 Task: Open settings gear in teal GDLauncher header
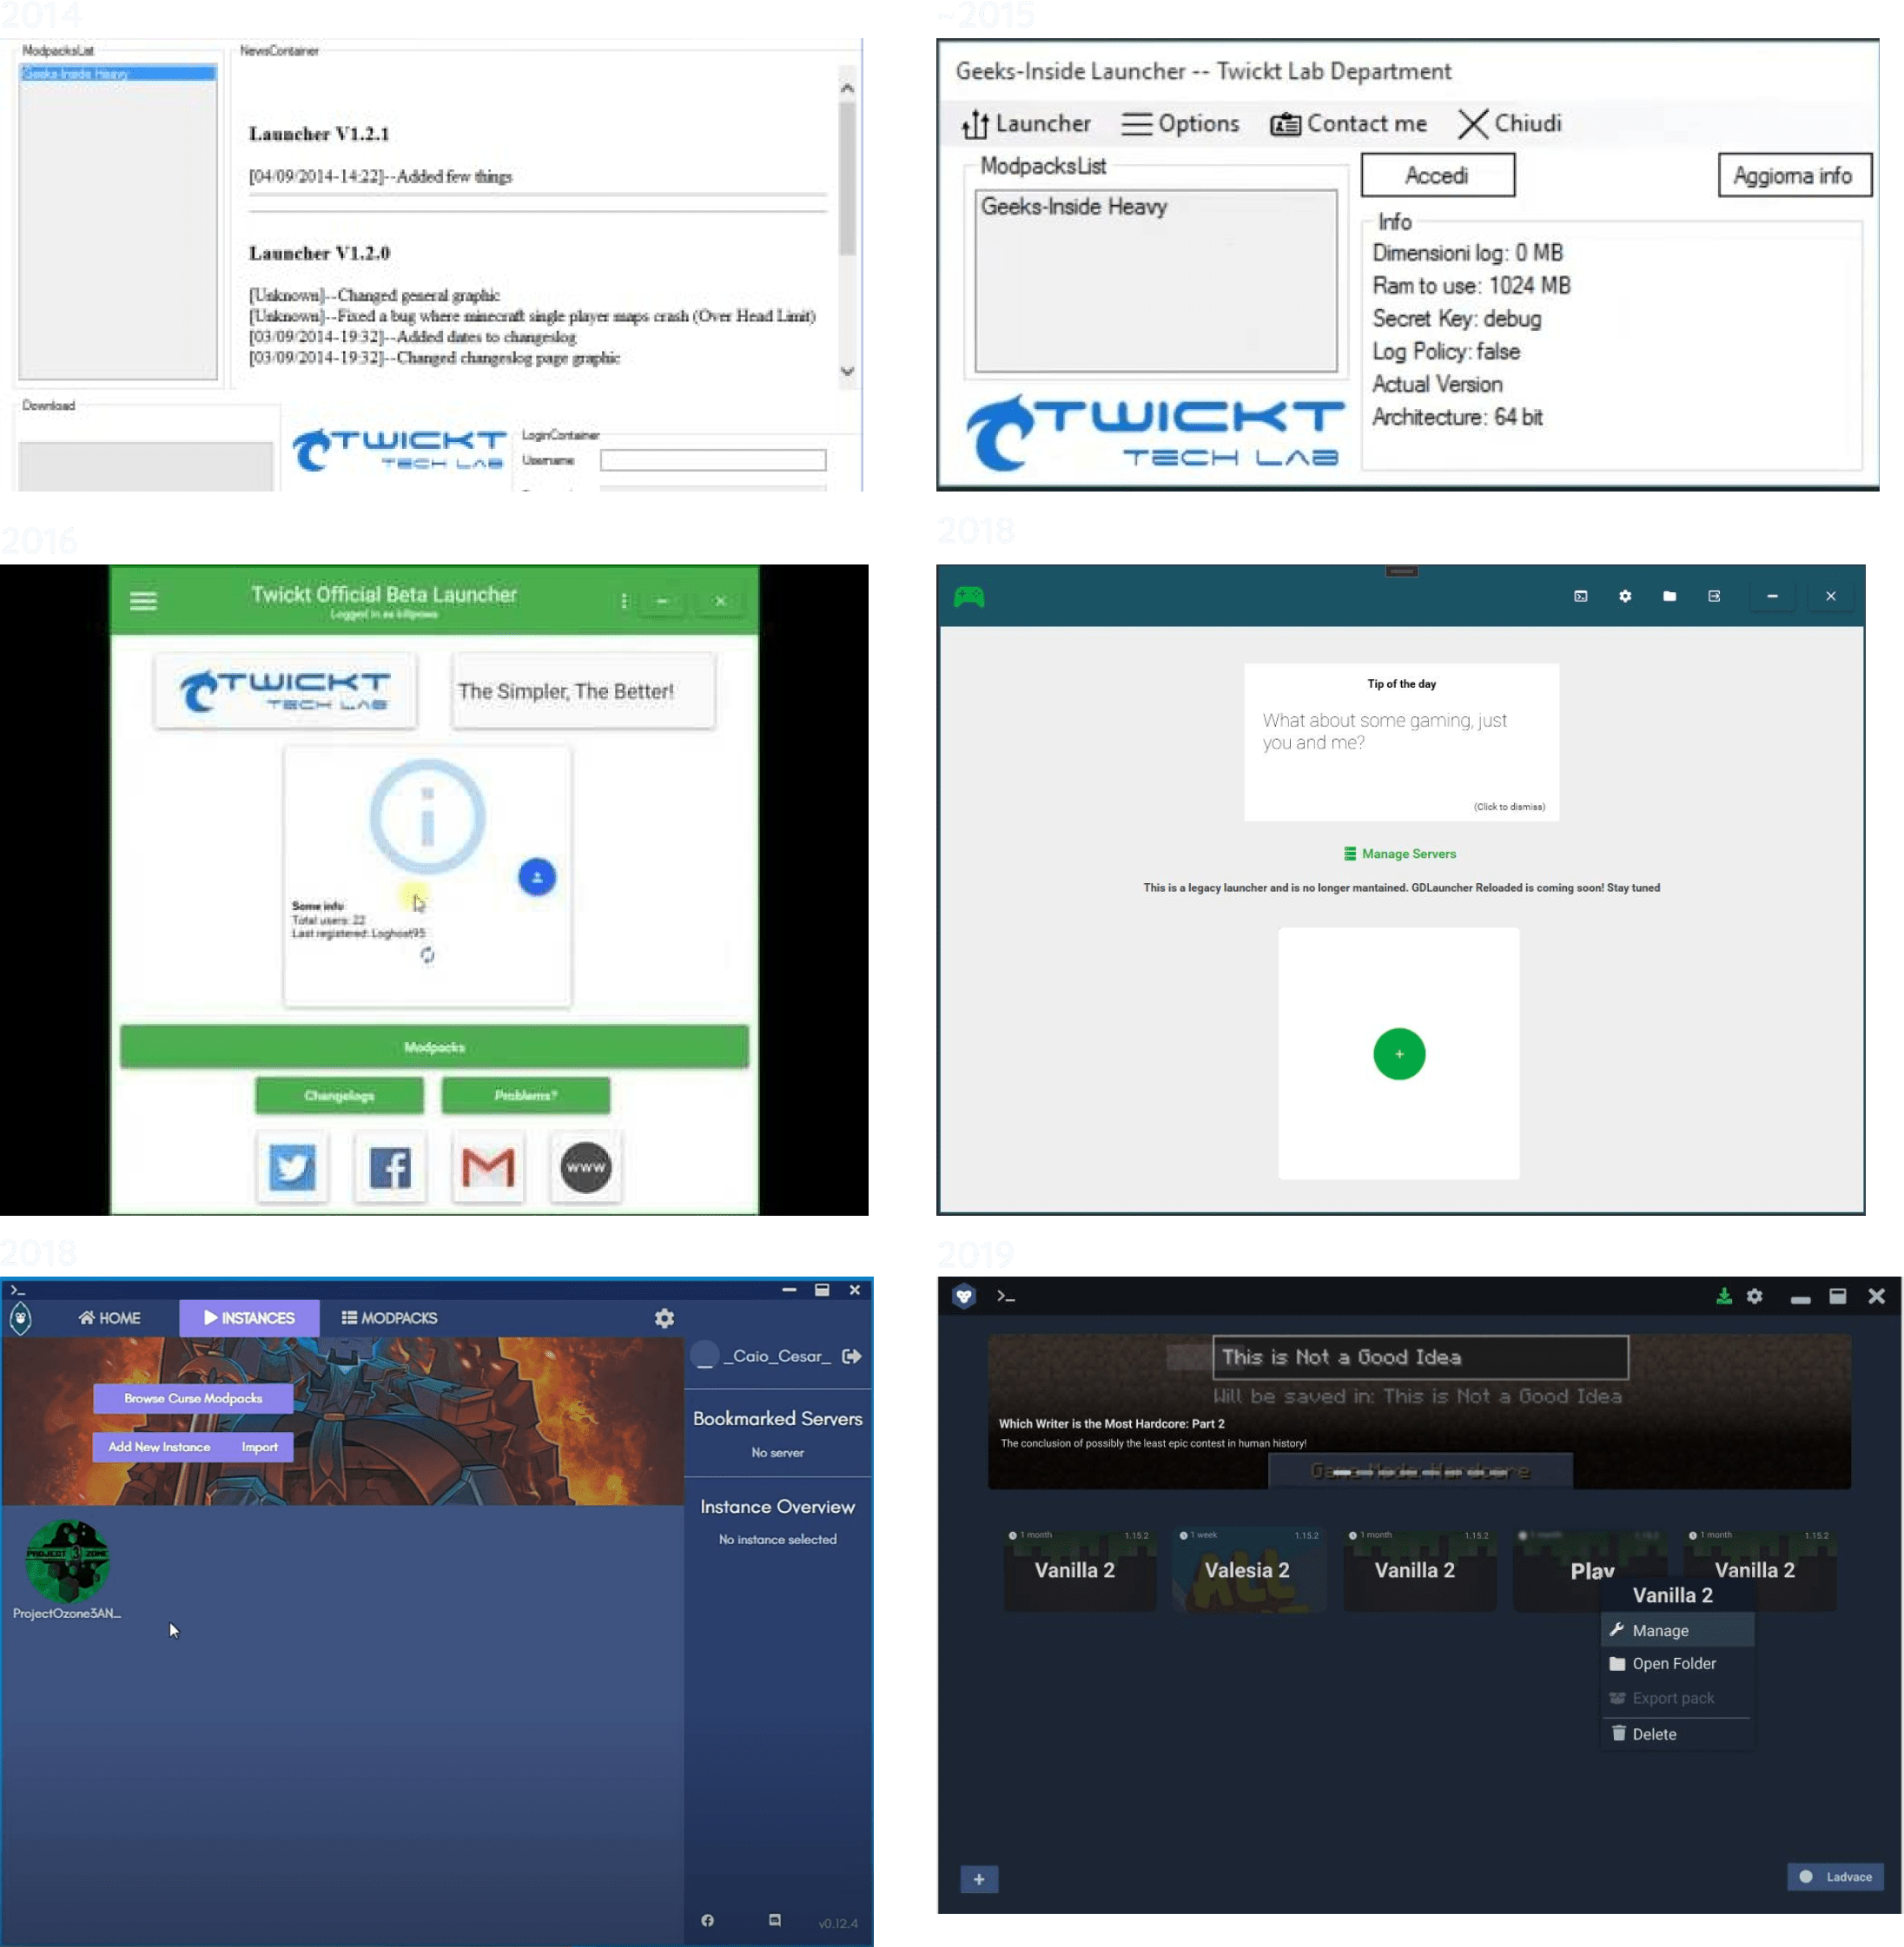(x=1625, y=596)
